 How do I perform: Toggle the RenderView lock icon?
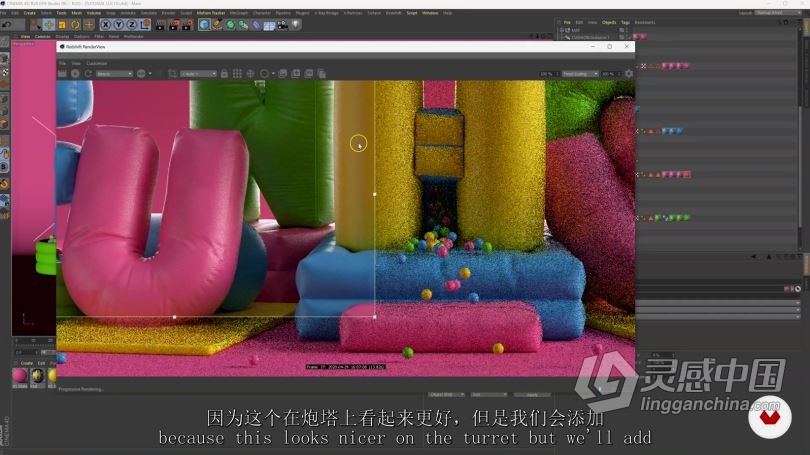224,74
